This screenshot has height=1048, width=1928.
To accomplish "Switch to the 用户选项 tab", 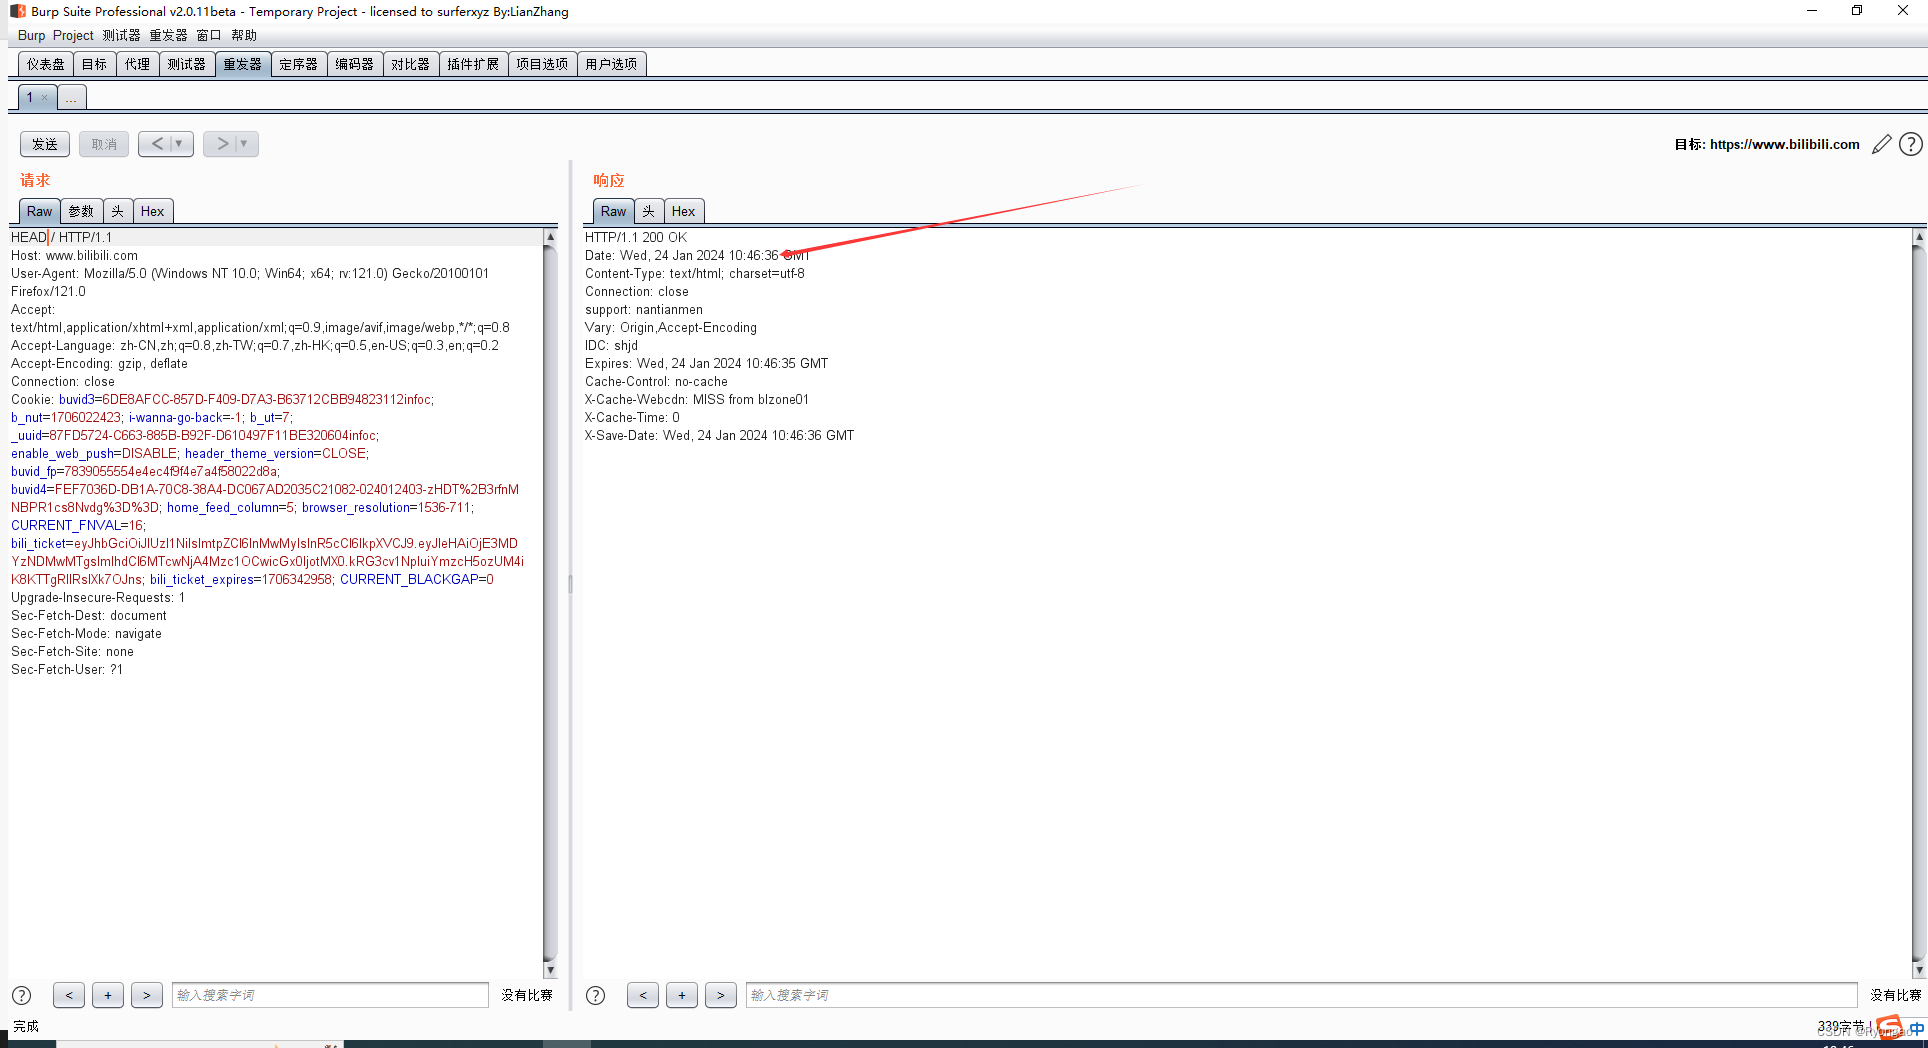I will click(x=611, y=64).
